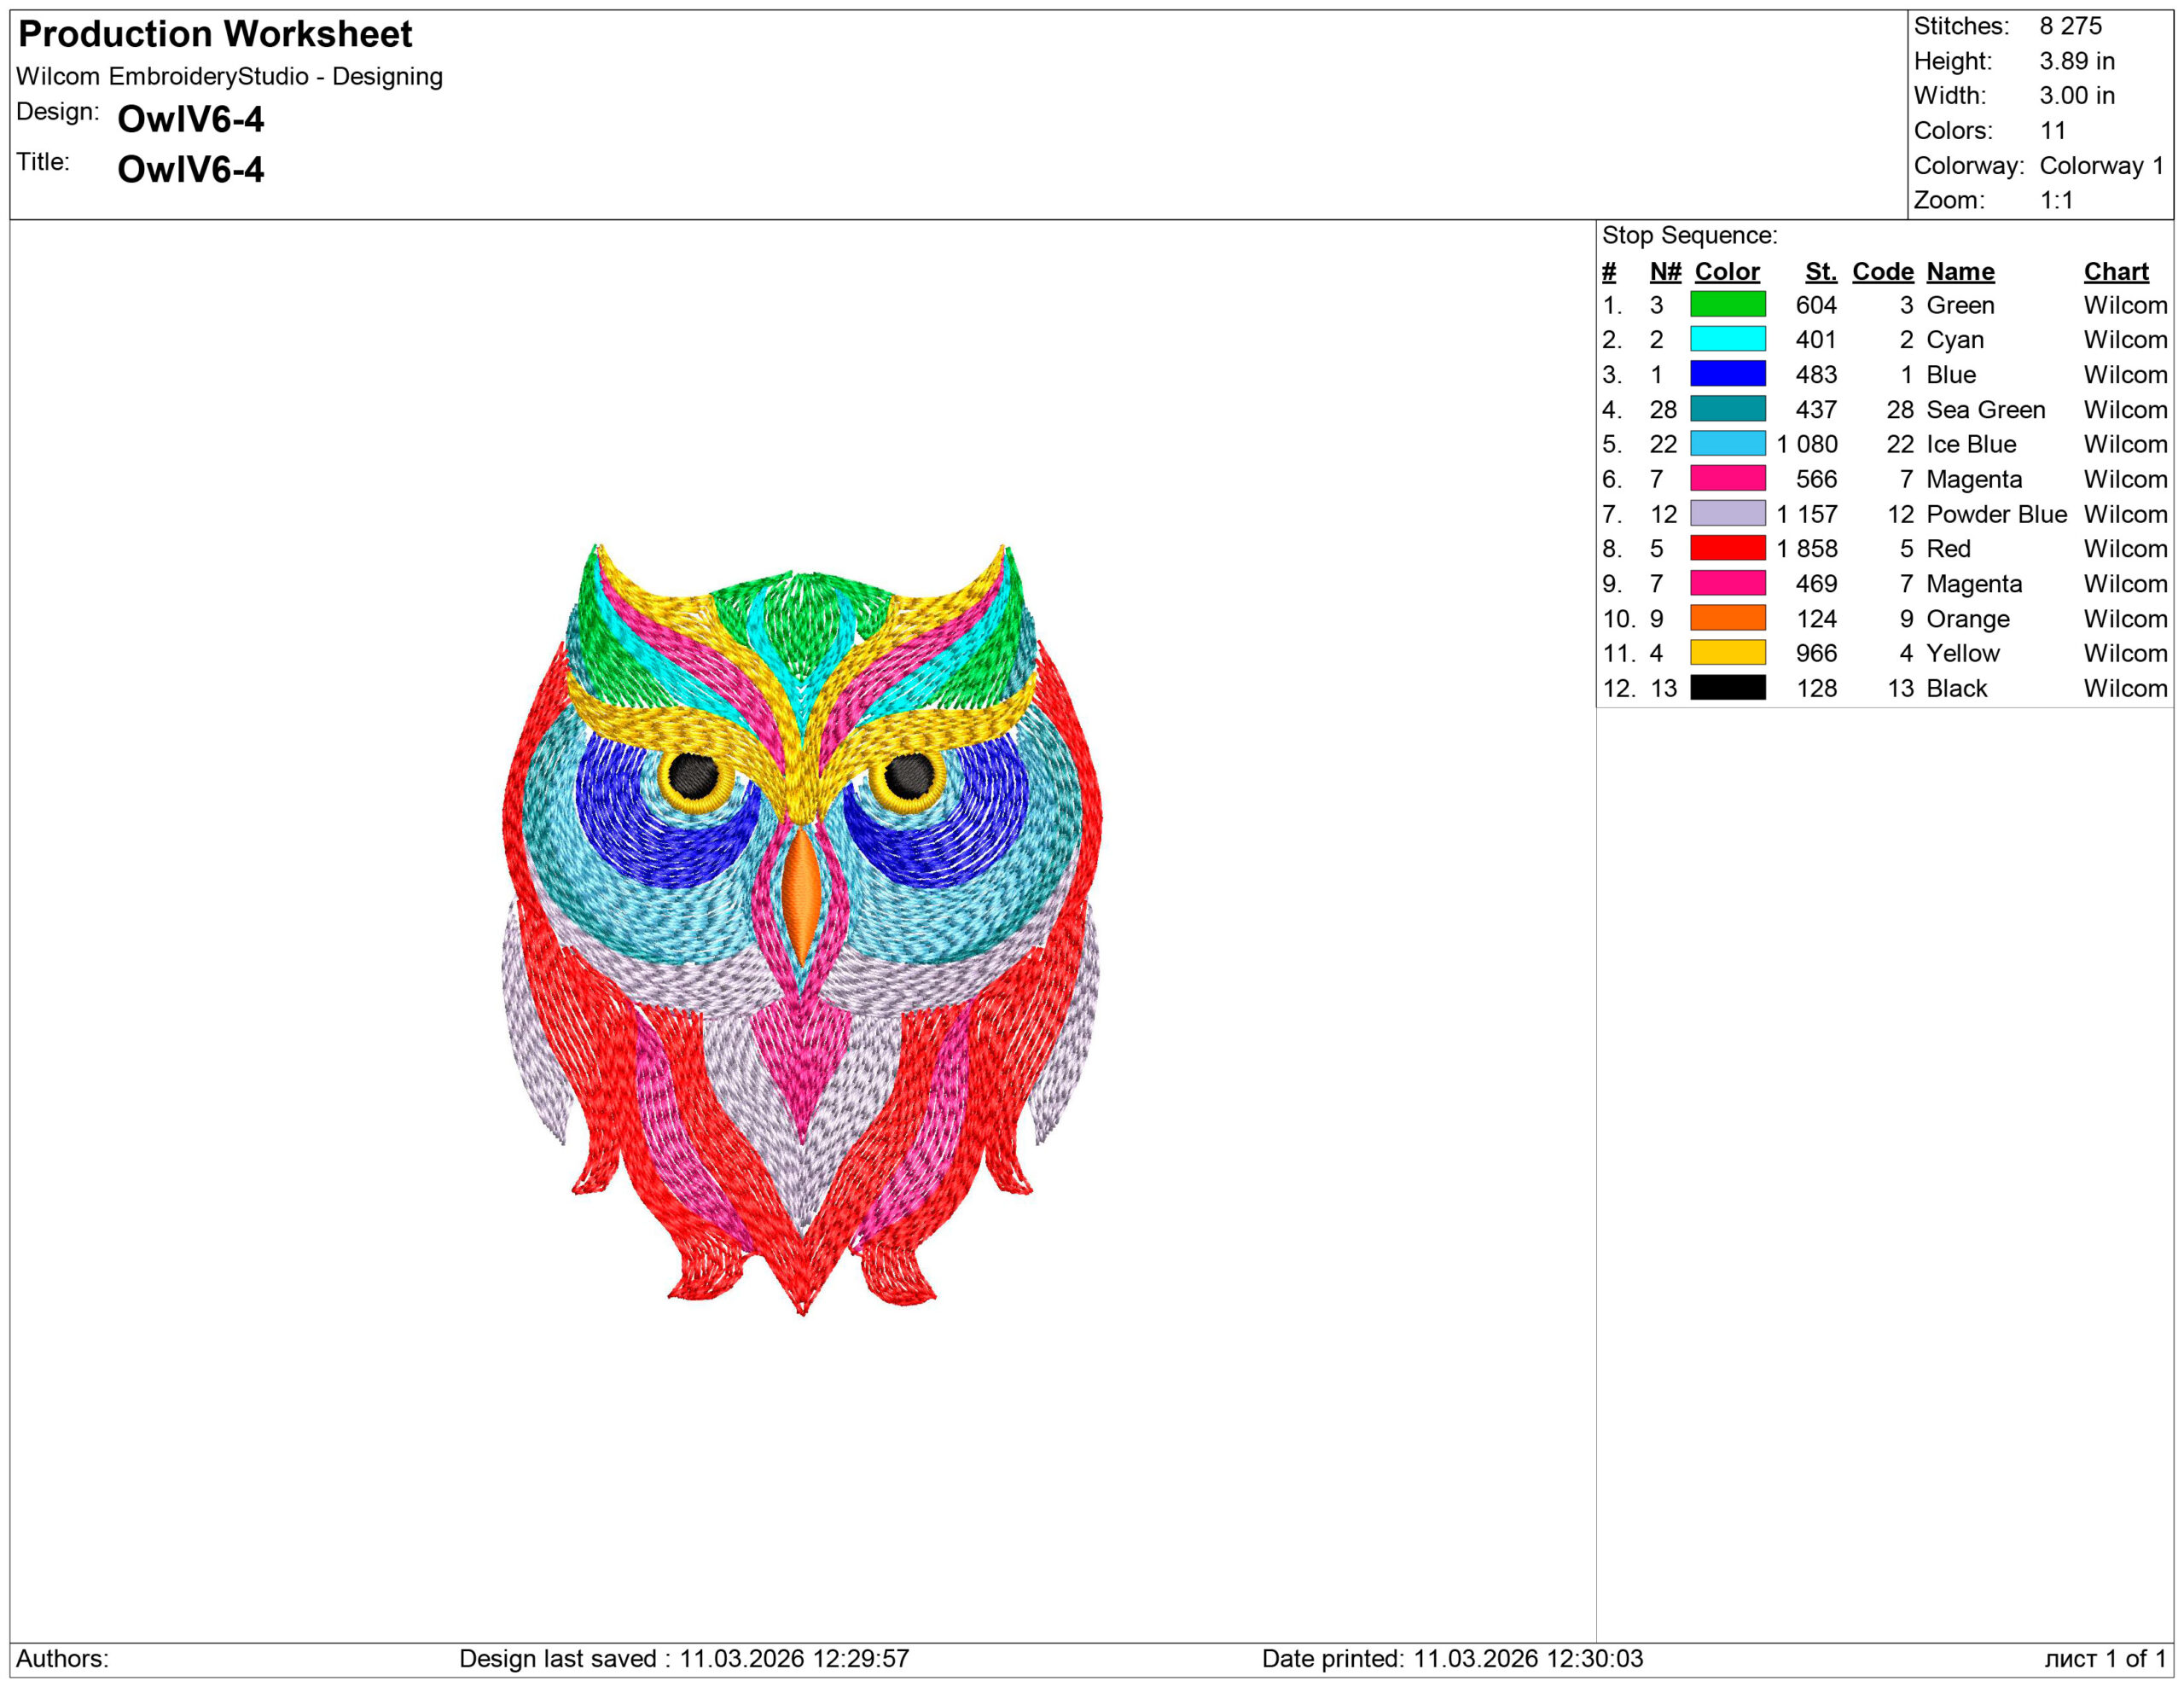Click the underlined Color column header
Screen dimensions: 2184x1681
pos(1727,272)
